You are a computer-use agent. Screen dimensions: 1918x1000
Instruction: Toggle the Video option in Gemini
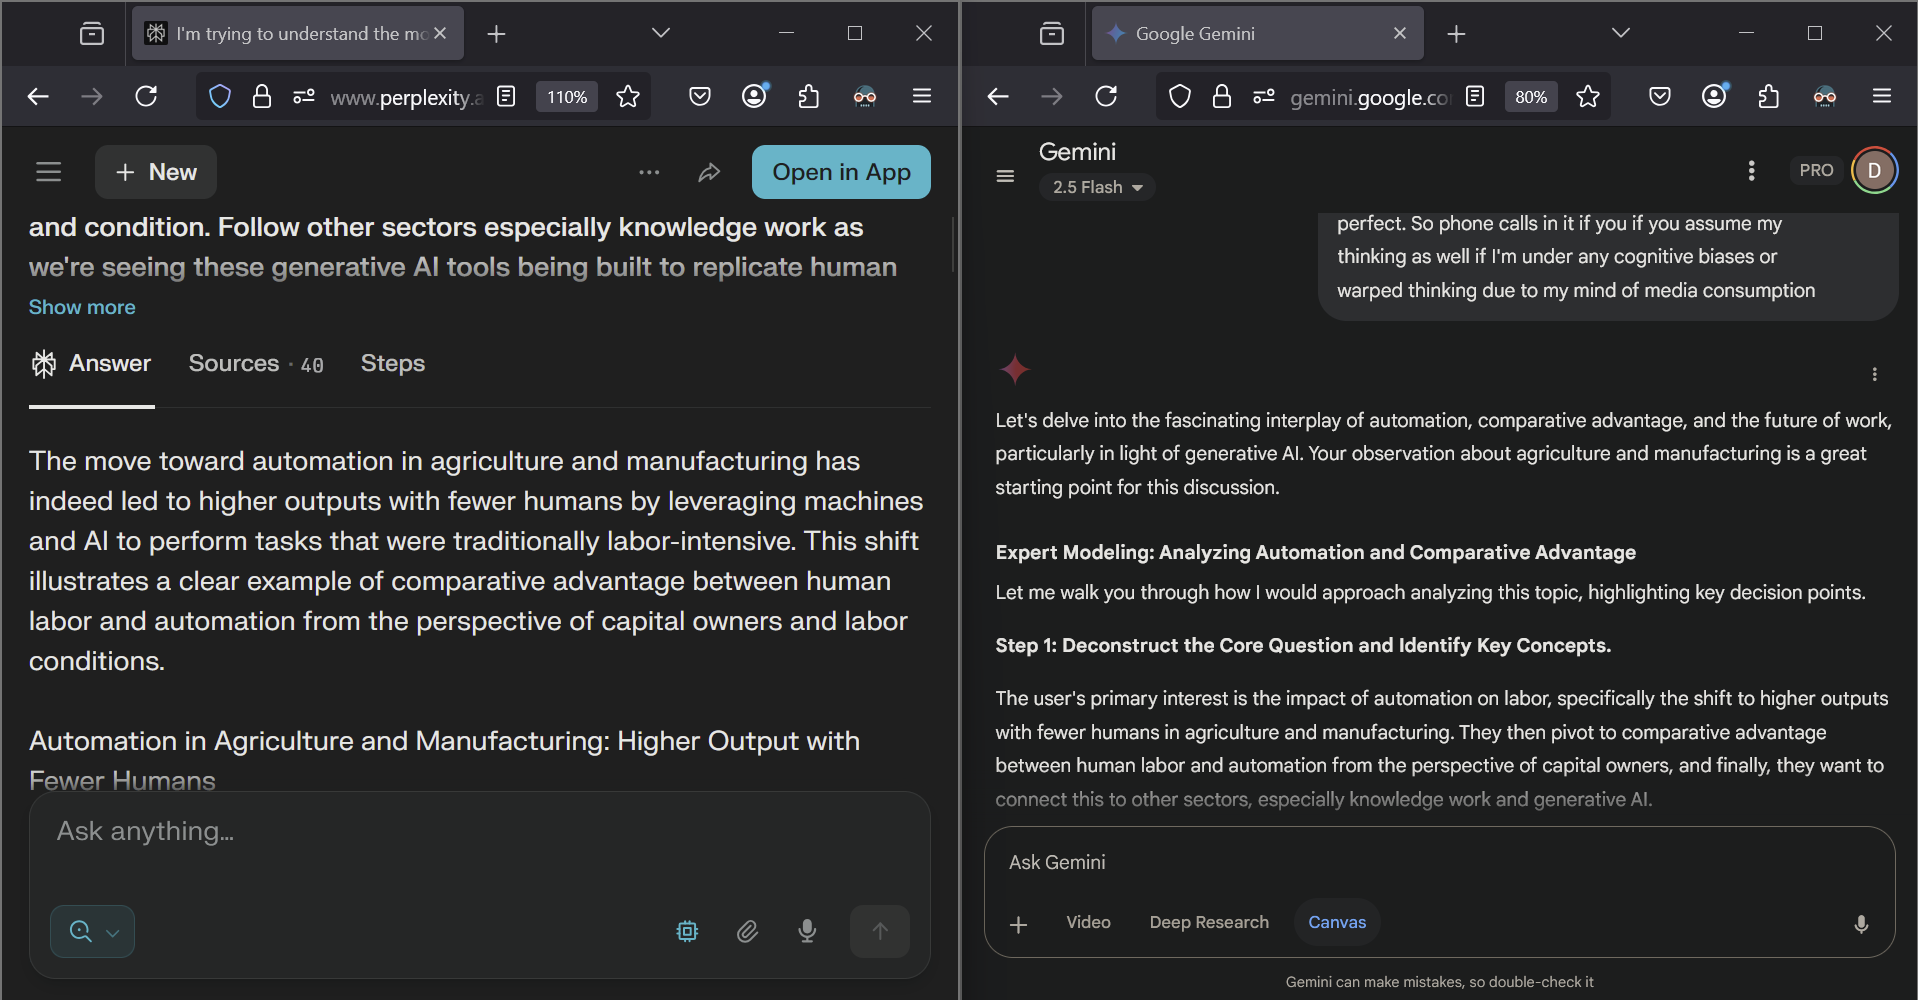pos(1088,923)
